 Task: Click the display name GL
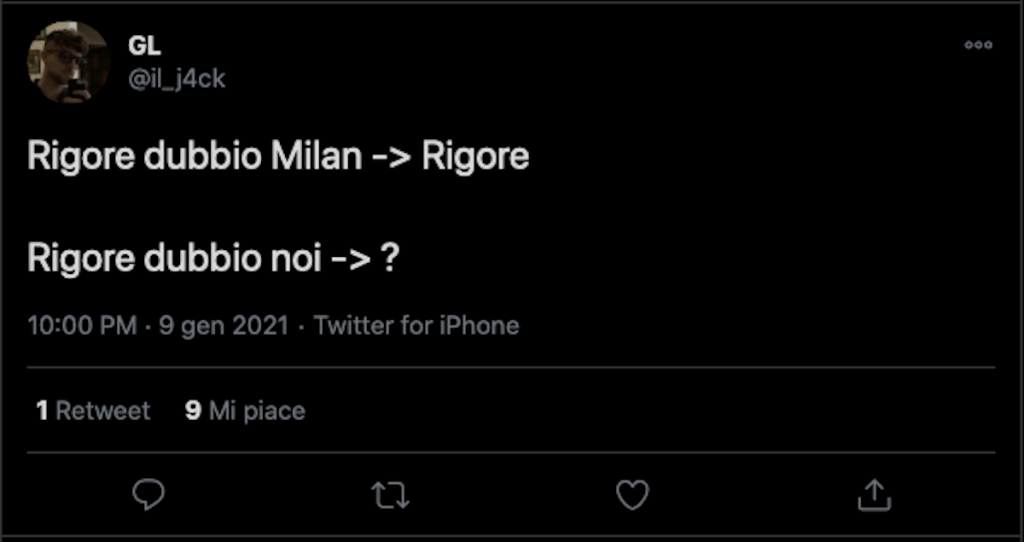144,45
